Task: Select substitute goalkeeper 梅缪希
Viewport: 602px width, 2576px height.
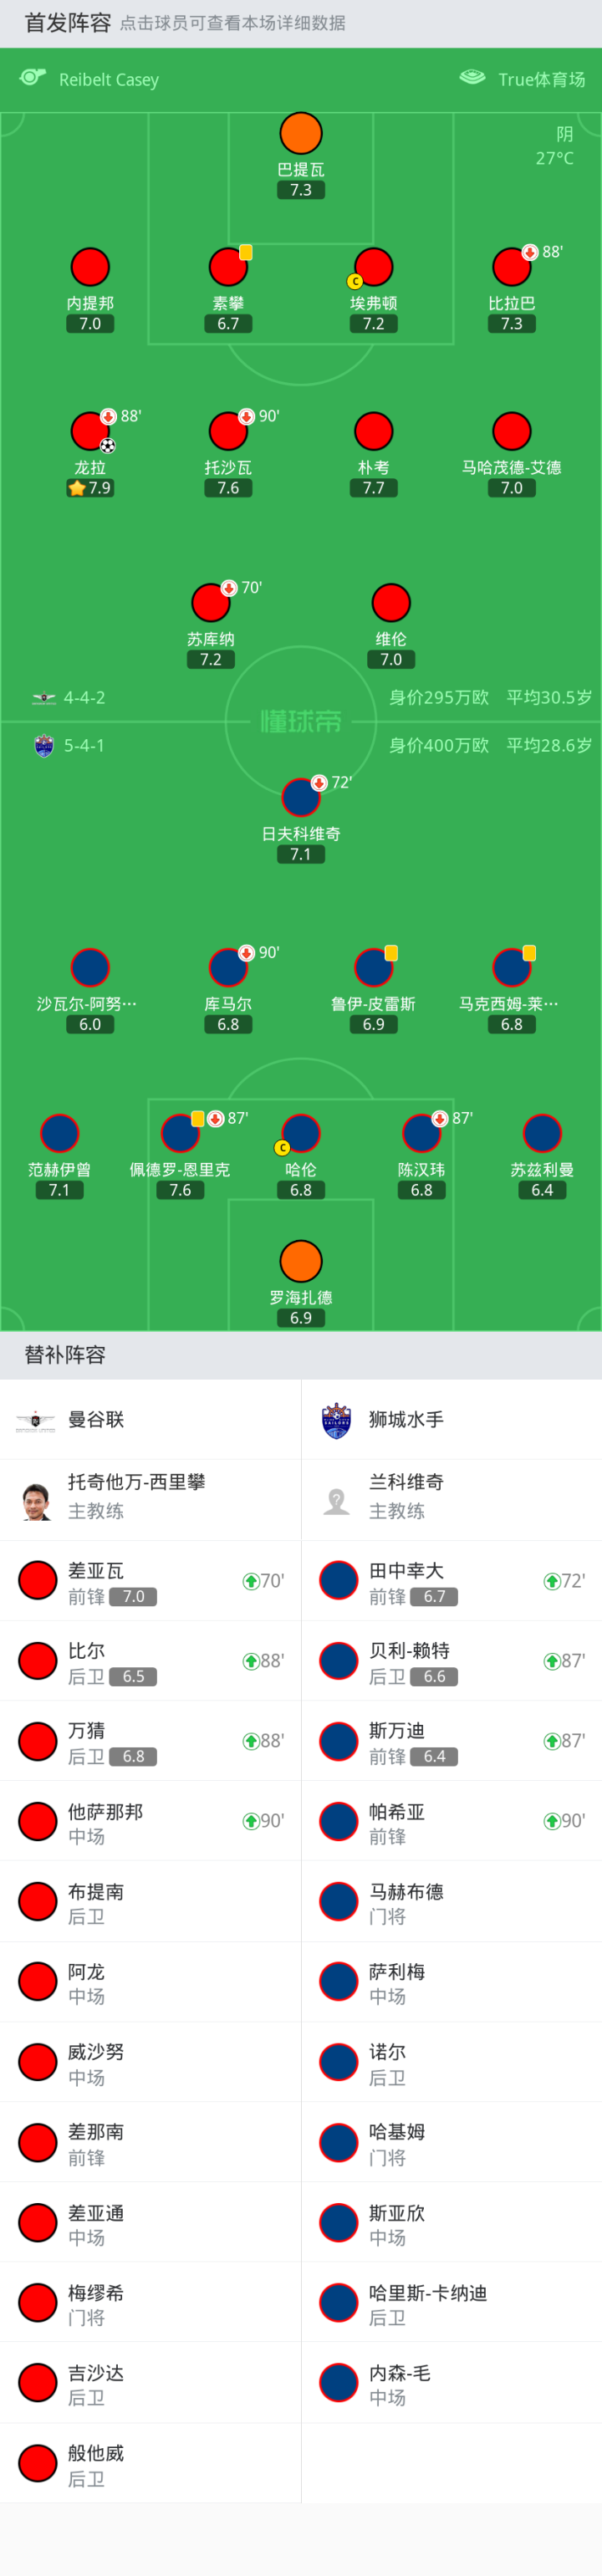Action: (150, 2303)
